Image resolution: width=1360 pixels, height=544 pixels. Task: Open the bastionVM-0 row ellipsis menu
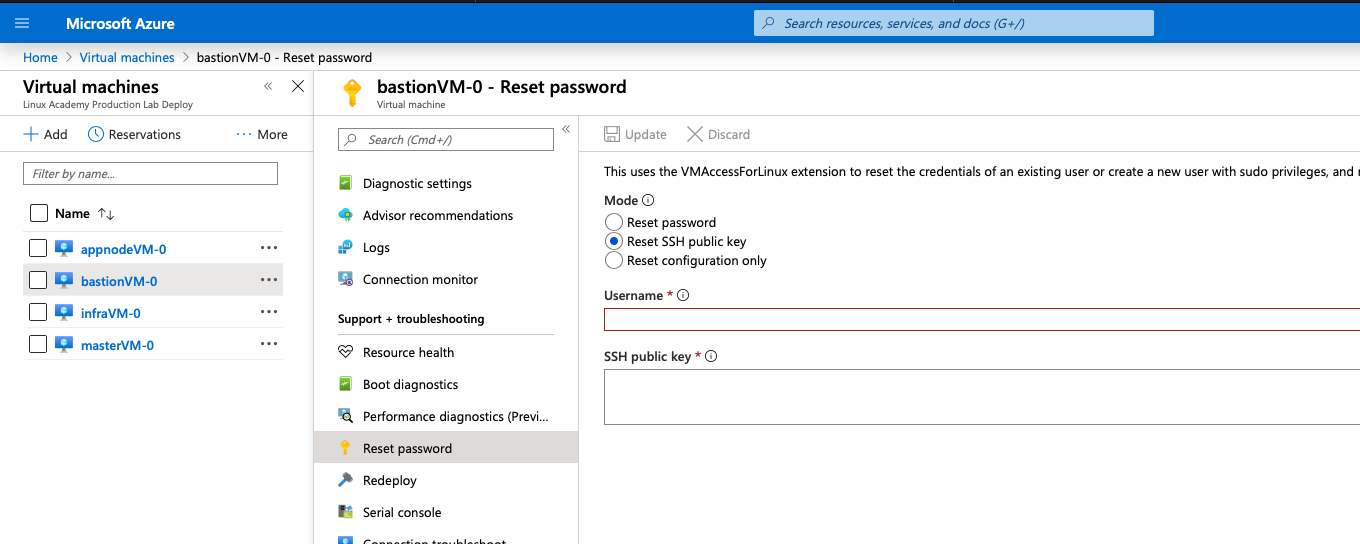click(269, 280)
